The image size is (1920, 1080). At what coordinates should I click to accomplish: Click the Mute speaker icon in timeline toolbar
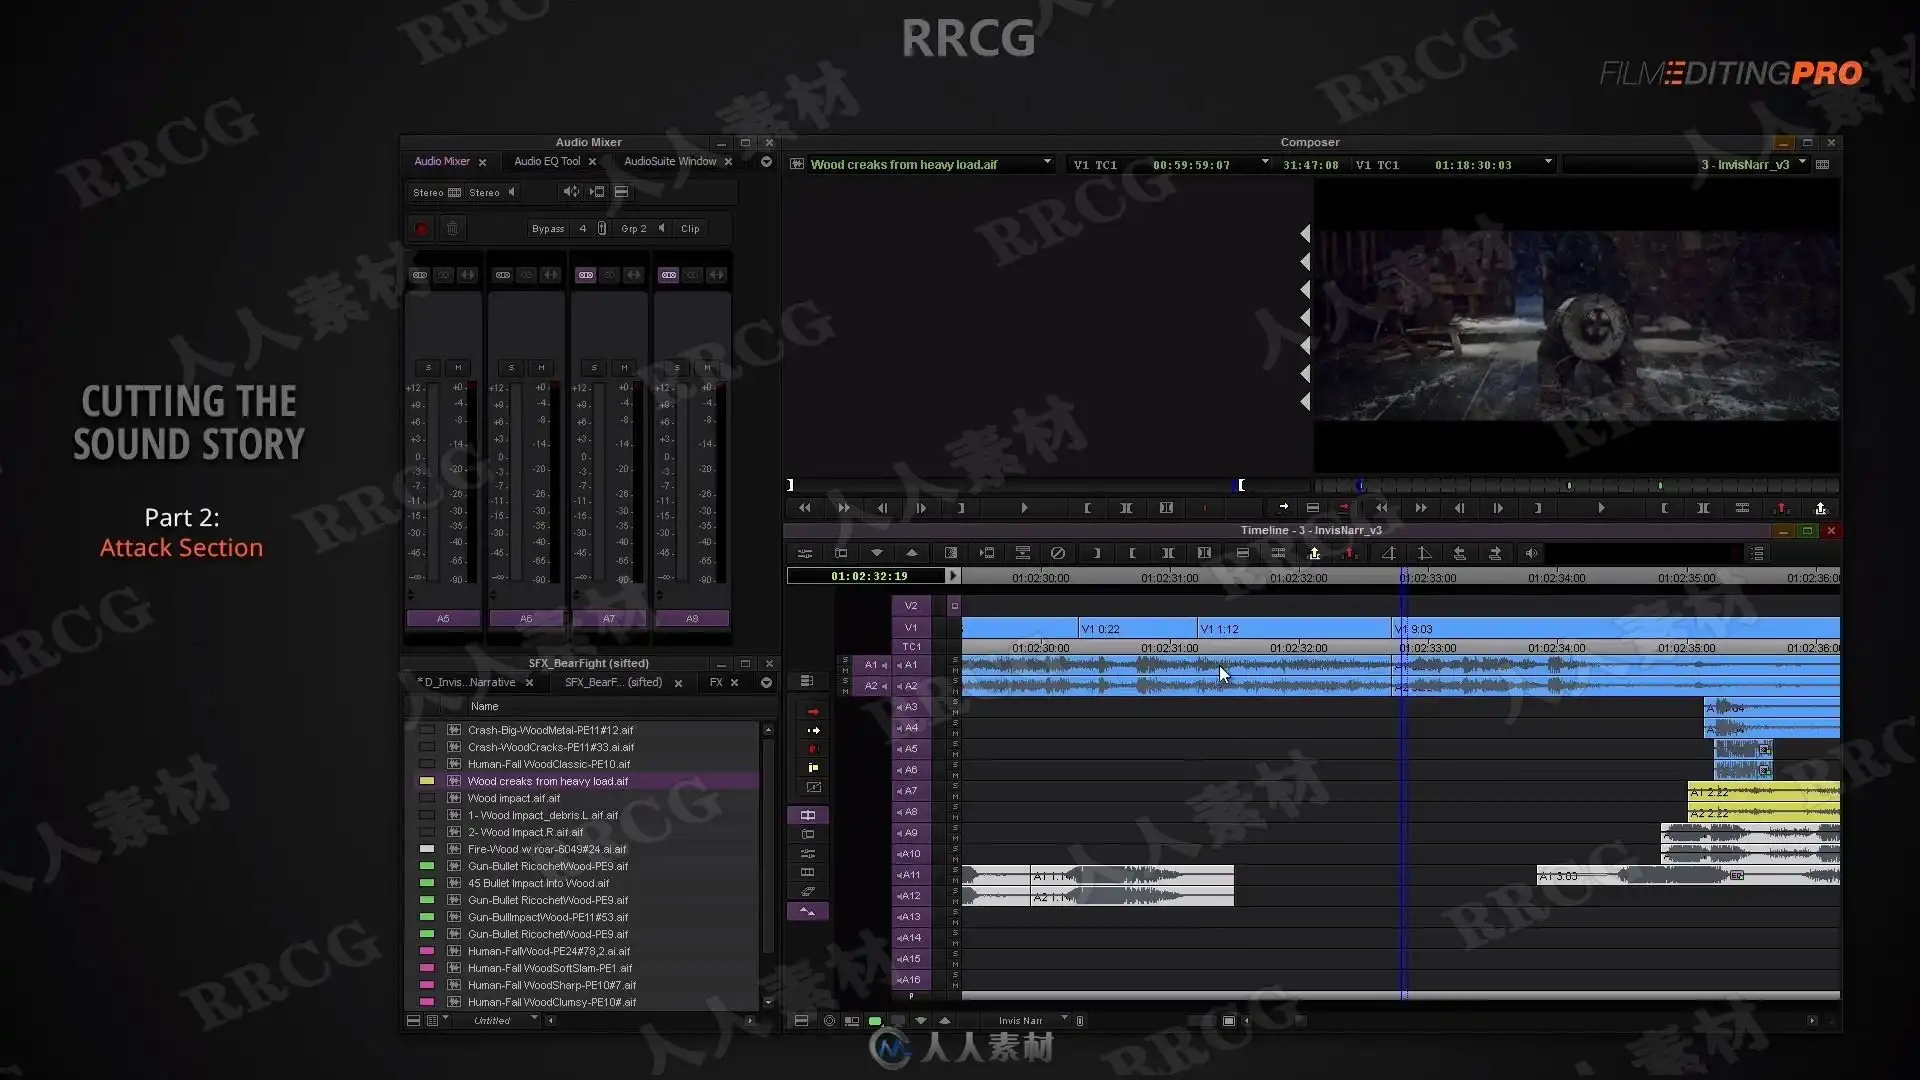[1531, 553]
